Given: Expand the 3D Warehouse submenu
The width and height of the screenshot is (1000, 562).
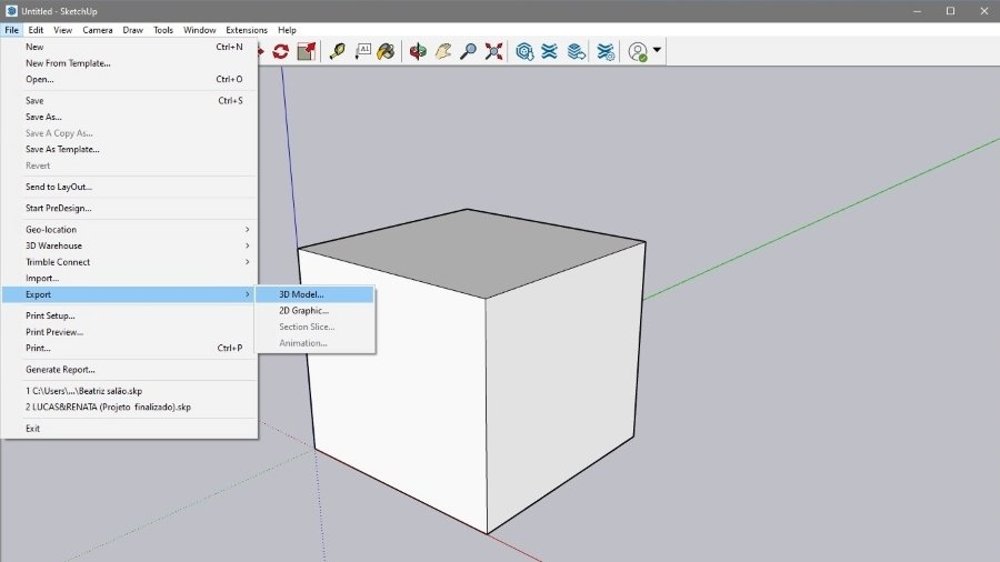Looking at the screenshot, I should (x=129, y=246).
